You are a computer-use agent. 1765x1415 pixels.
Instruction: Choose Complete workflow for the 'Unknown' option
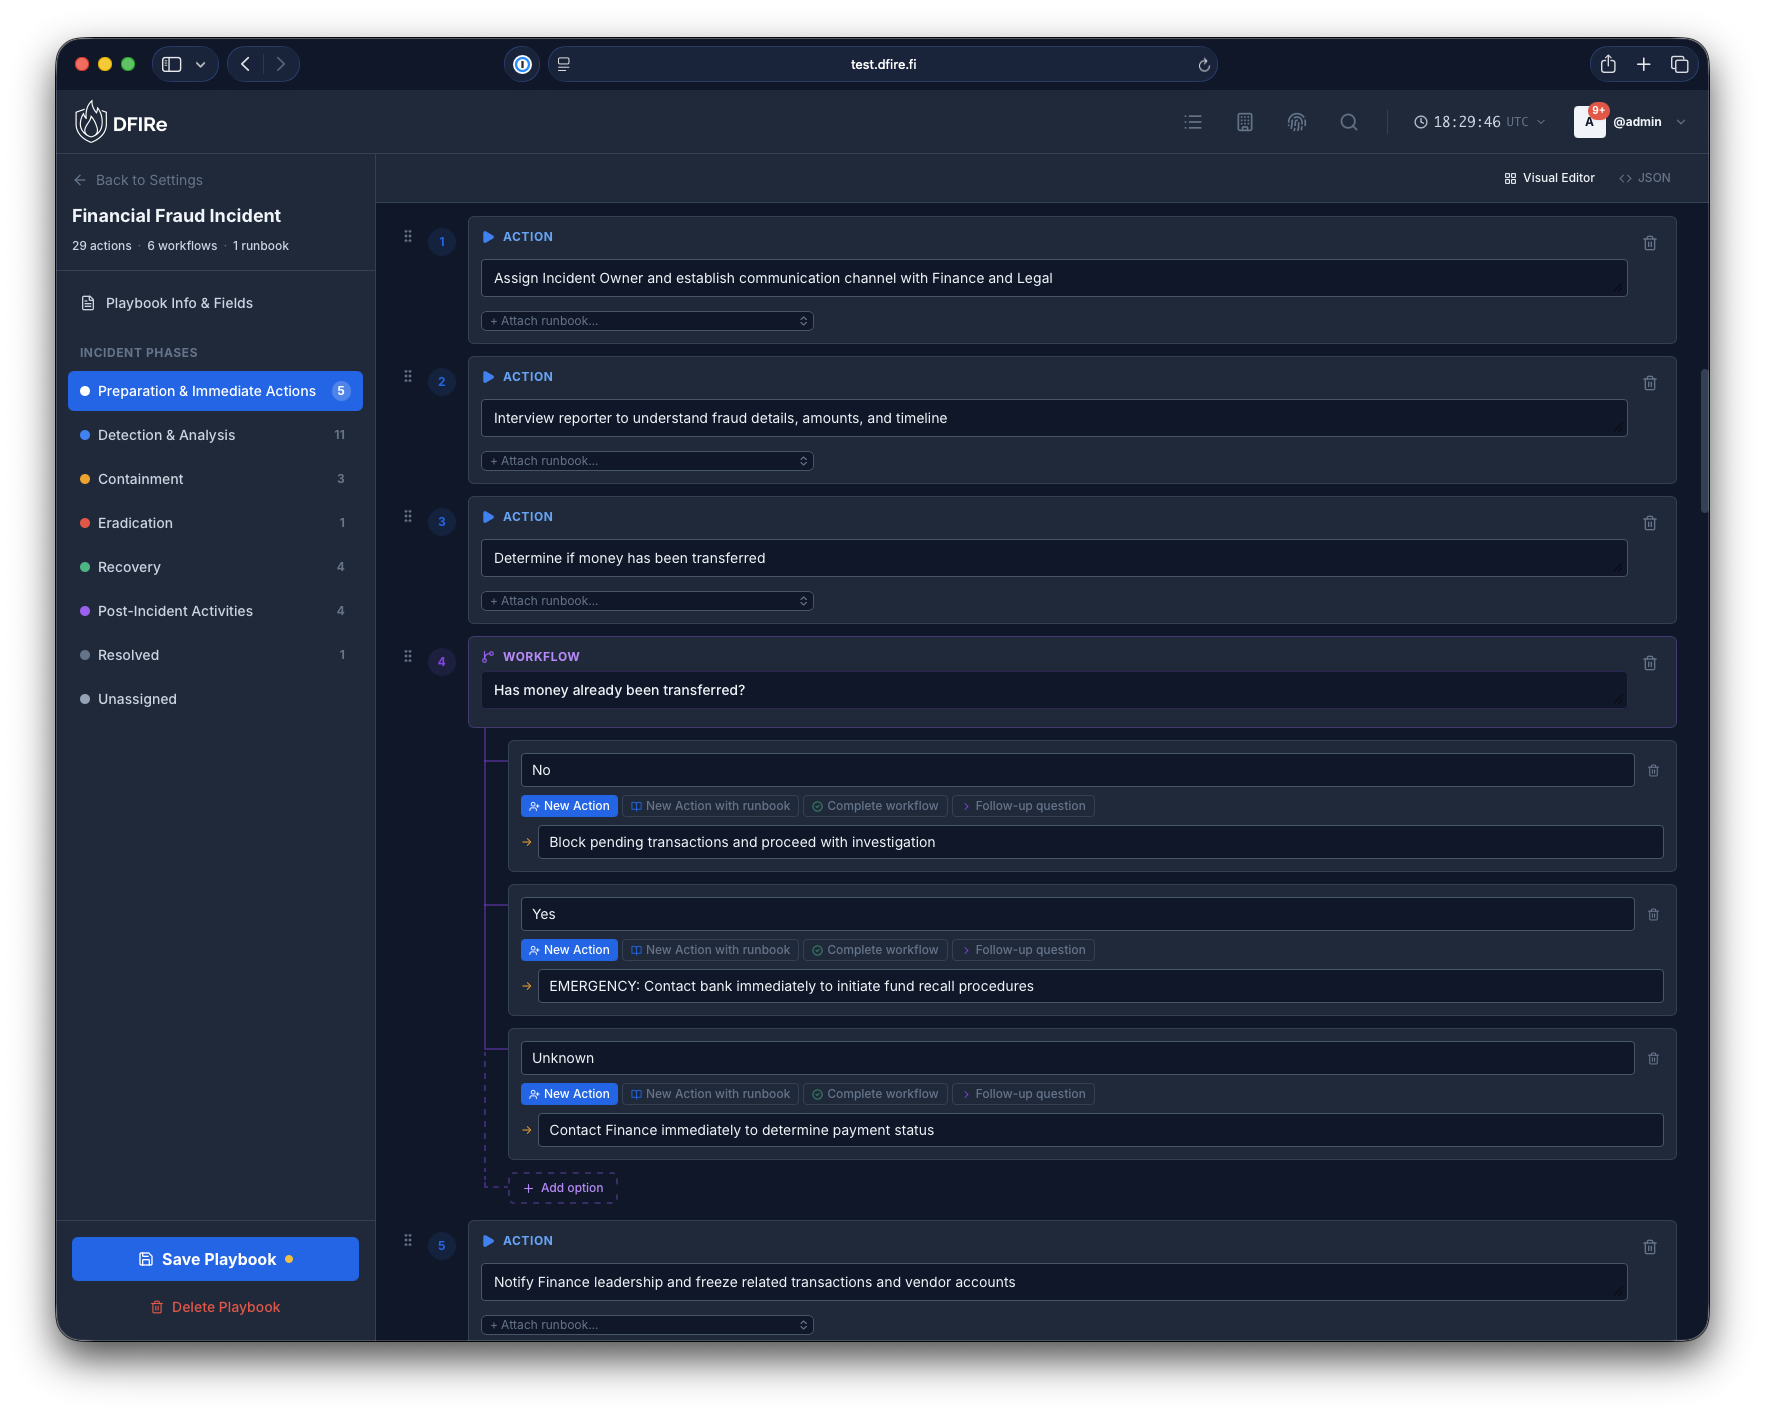(x=875, y=1094)
